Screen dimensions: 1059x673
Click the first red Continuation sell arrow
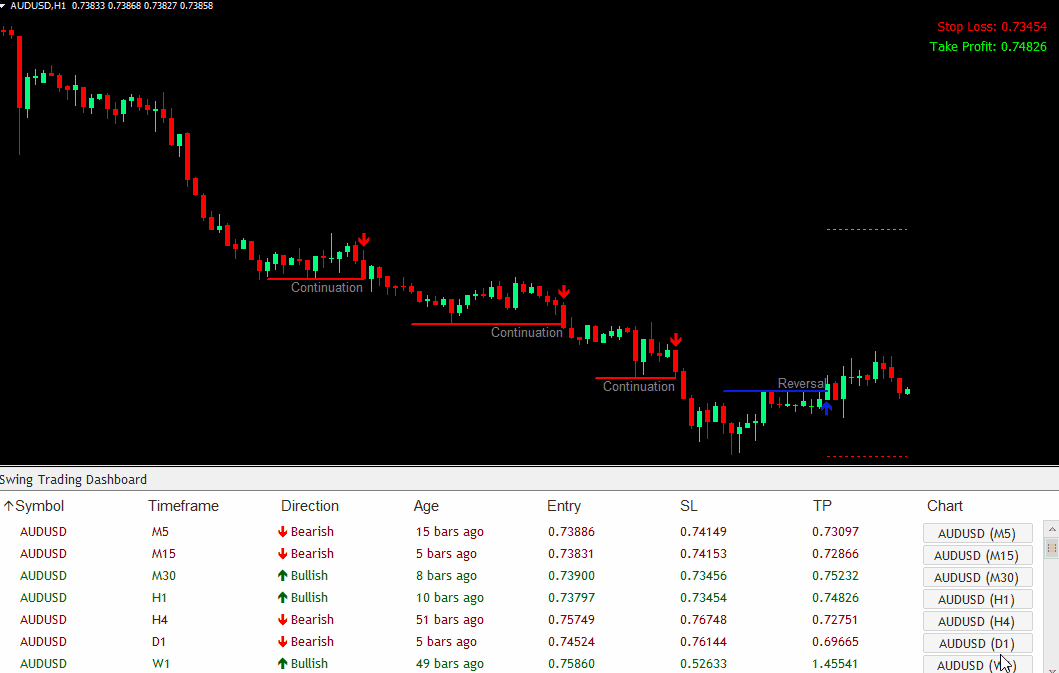[364, 240]
